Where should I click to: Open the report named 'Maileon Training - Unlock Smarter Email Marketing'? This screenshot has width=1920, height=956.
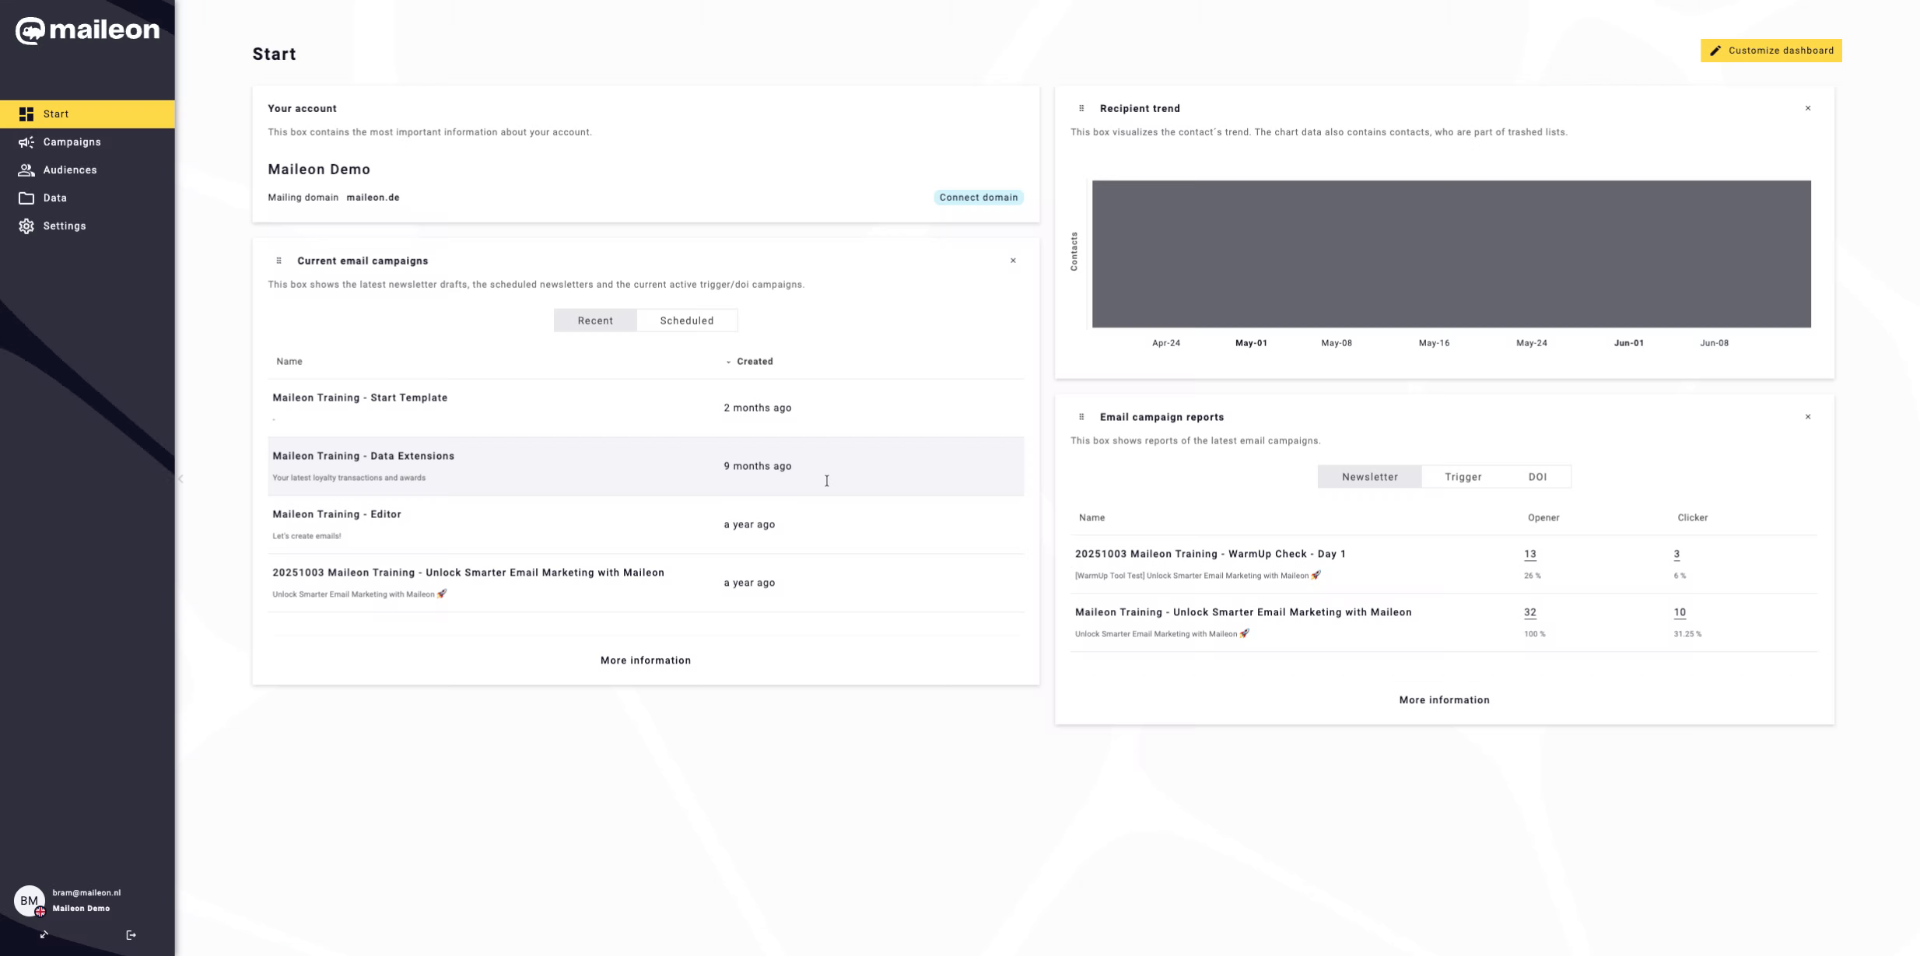(x=1243, y=612)
